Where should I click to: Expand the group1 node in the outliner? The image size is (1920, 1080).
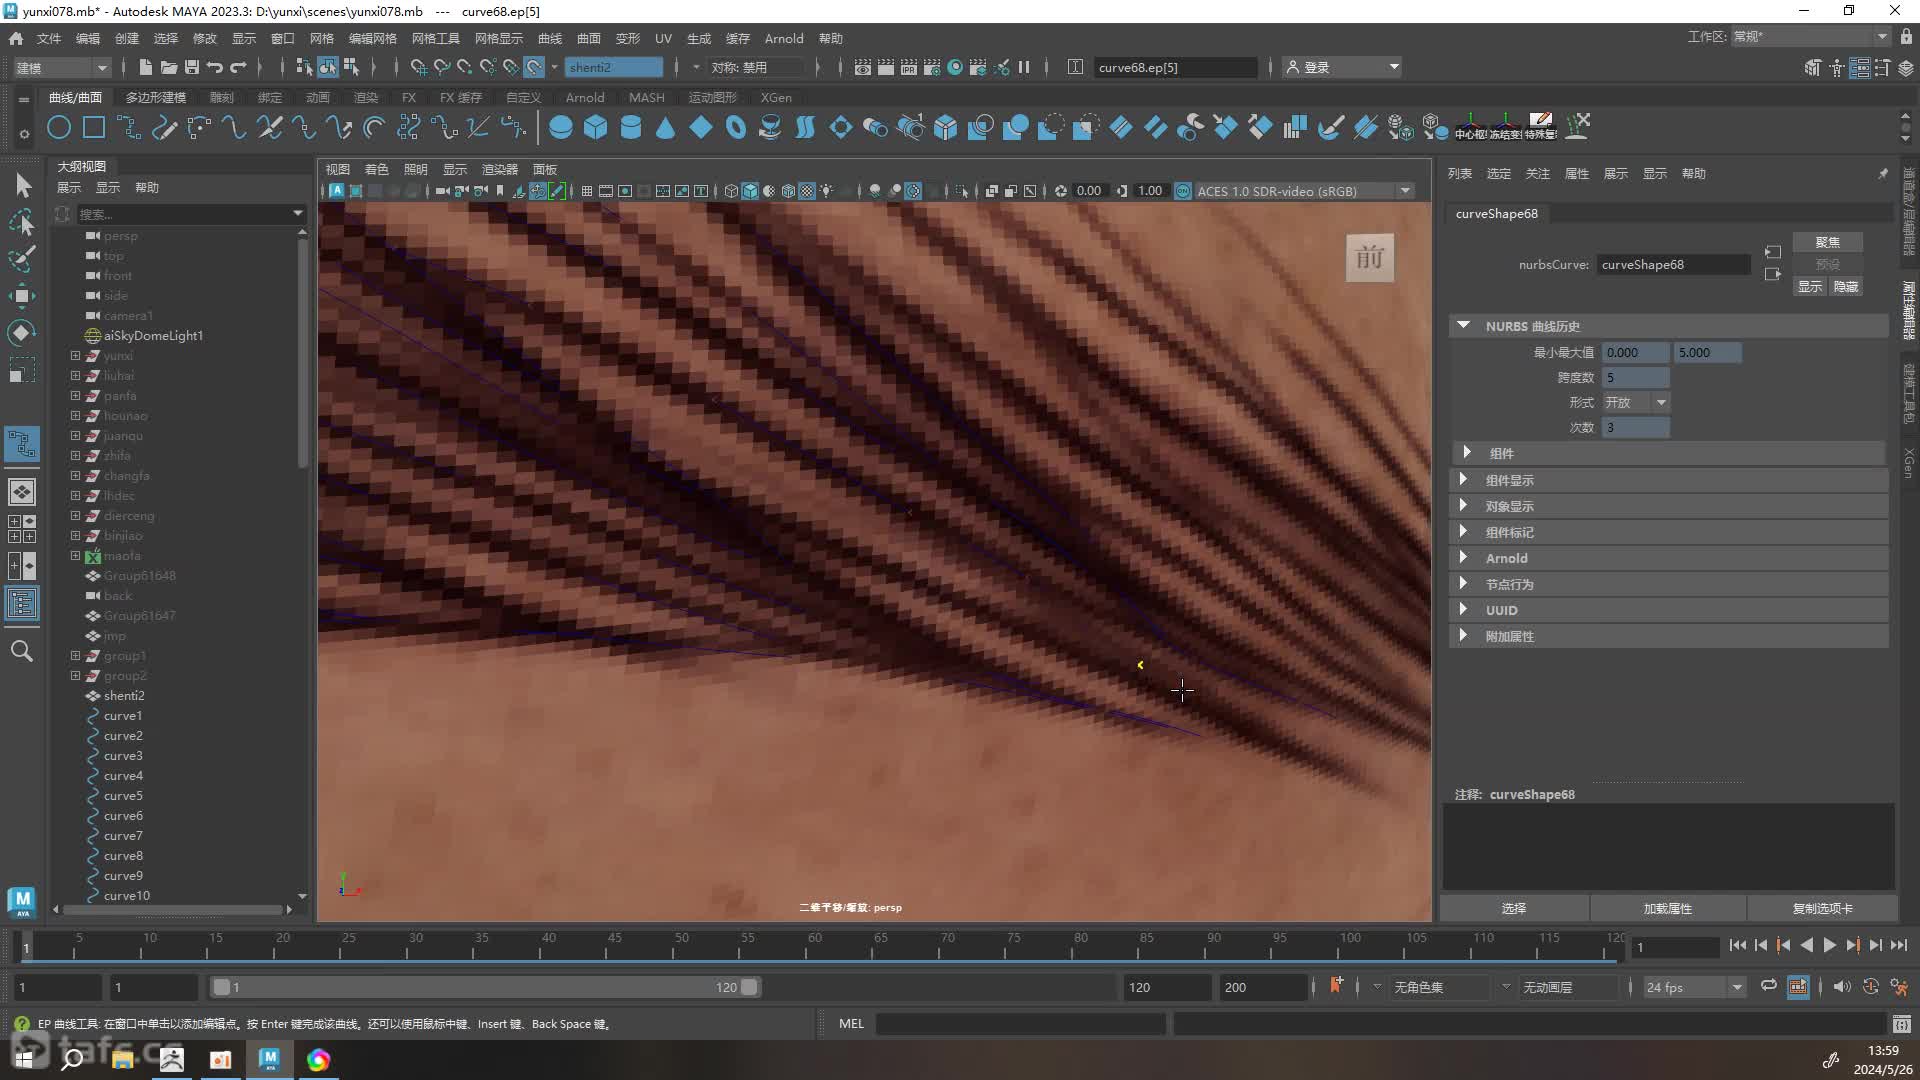click(x=75, y=655)
